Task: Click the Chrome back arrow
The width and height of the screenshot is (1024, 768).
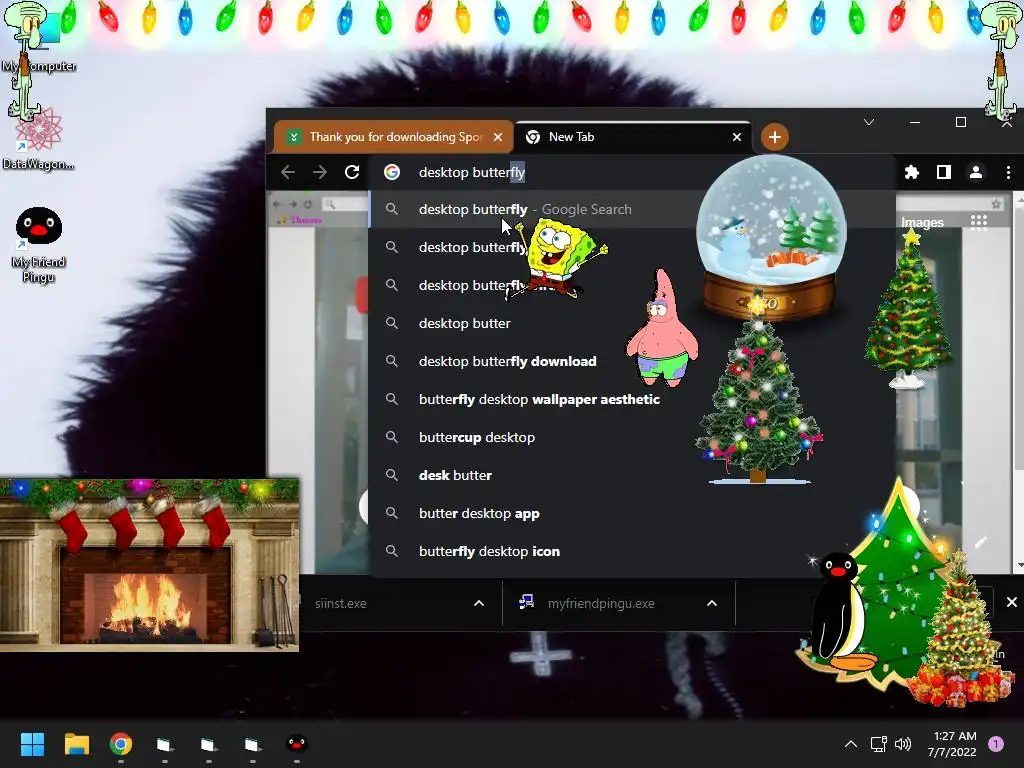Action: coord(287,172)
